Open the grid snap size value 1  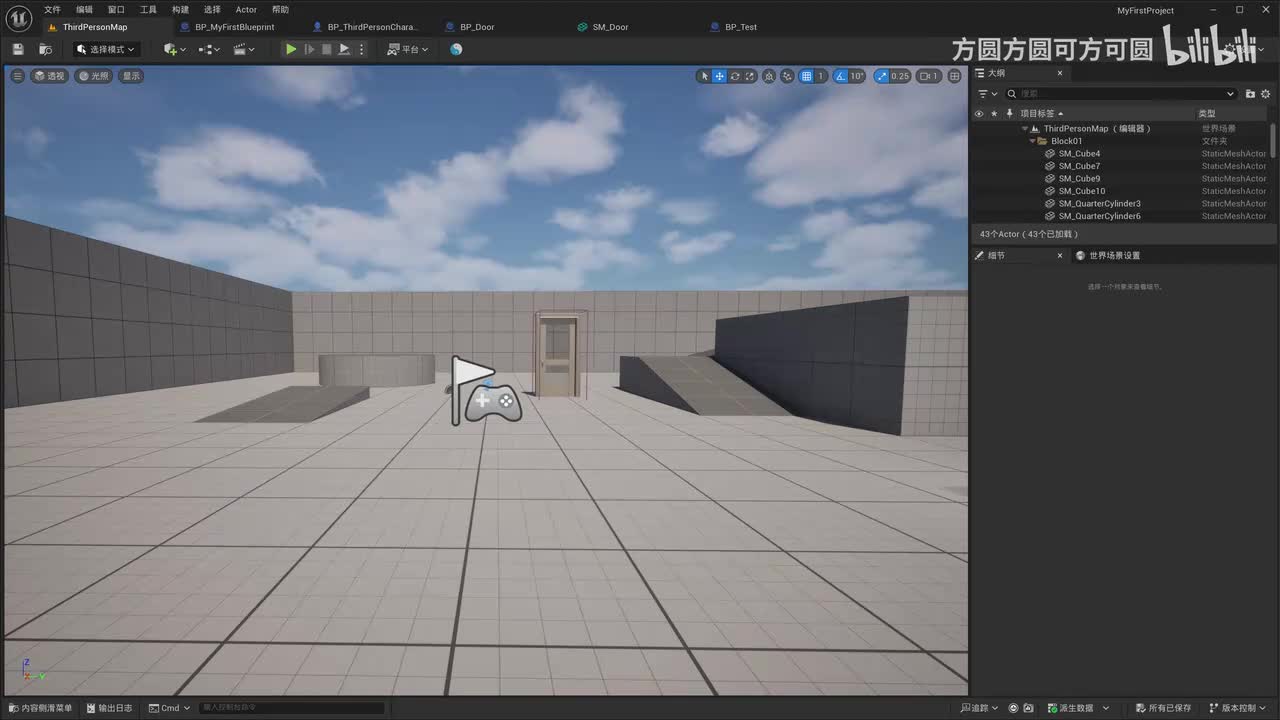pyautogui.click(x=821, y=76)
